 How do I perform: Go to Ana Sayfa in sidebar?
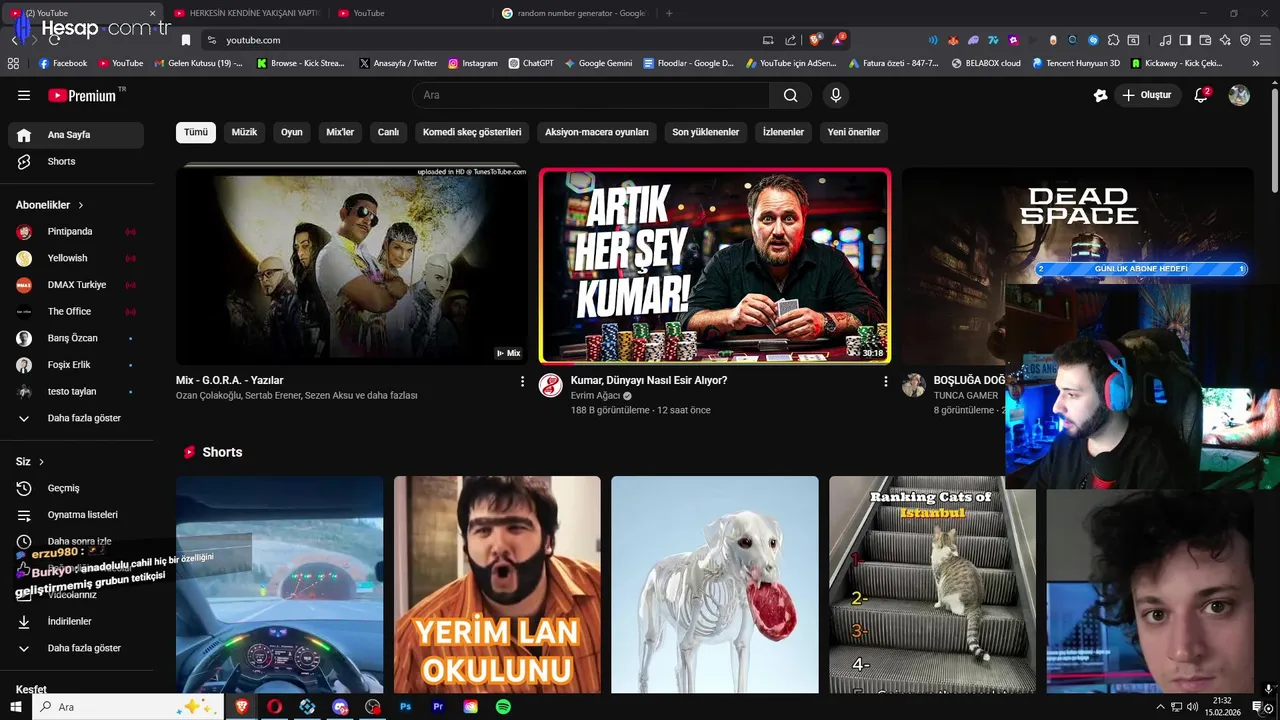pos(76,135)
